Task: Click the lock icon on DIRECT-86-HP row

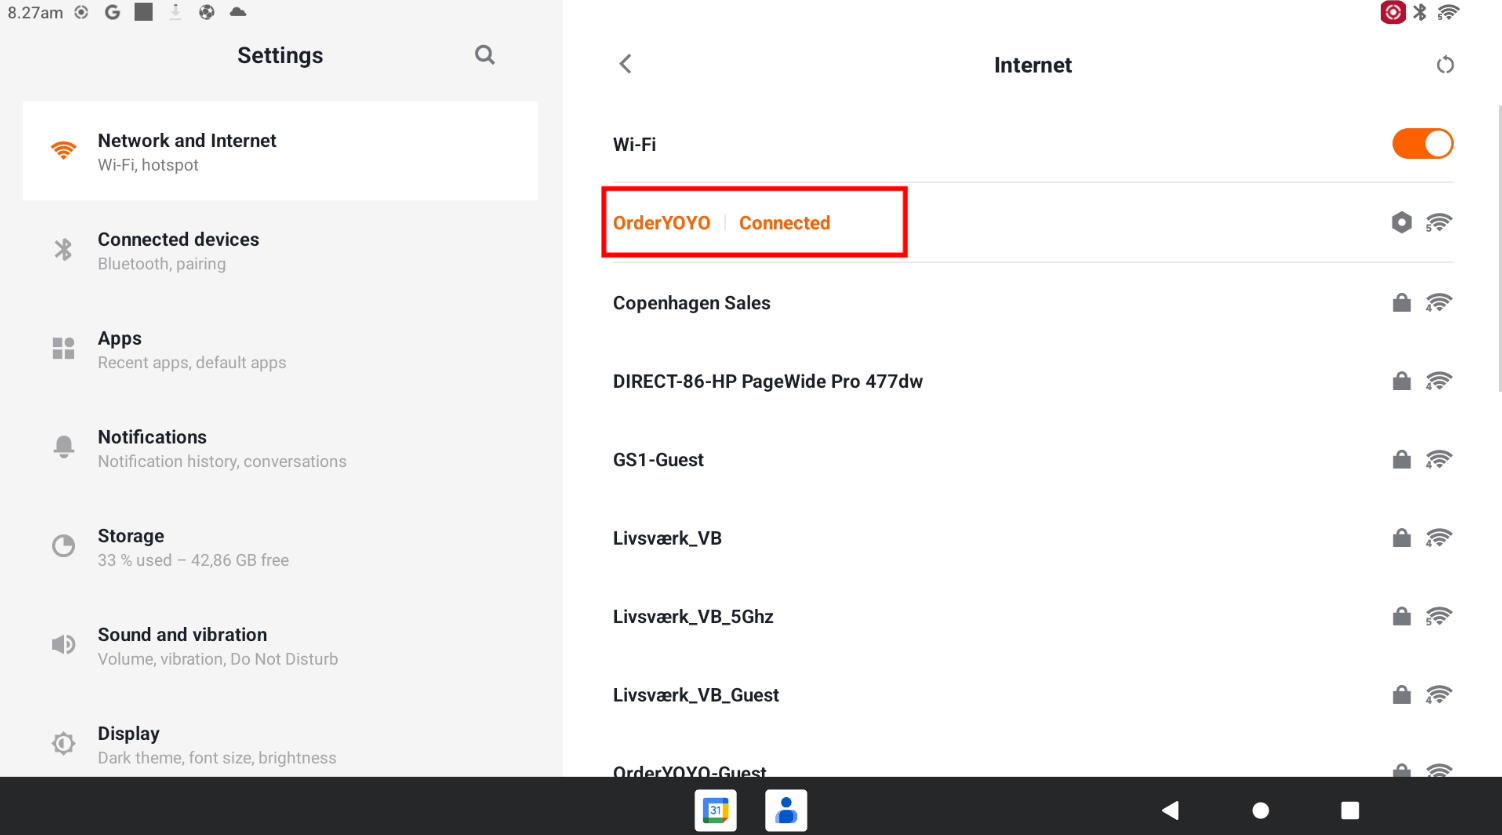Action: (x=1402, y=381)
